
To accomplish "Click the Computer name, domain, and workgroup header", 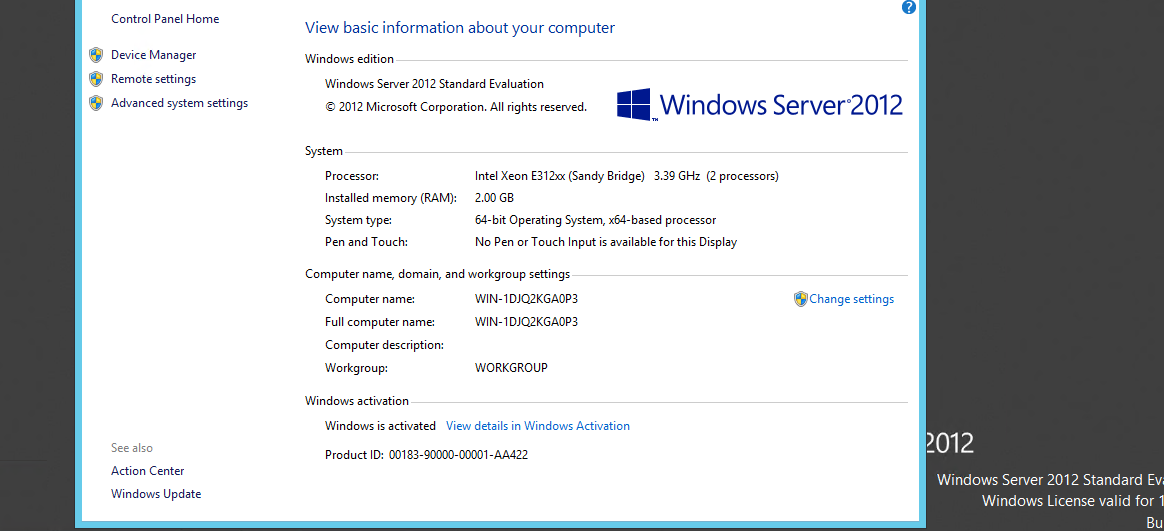I will click(437, 275).
